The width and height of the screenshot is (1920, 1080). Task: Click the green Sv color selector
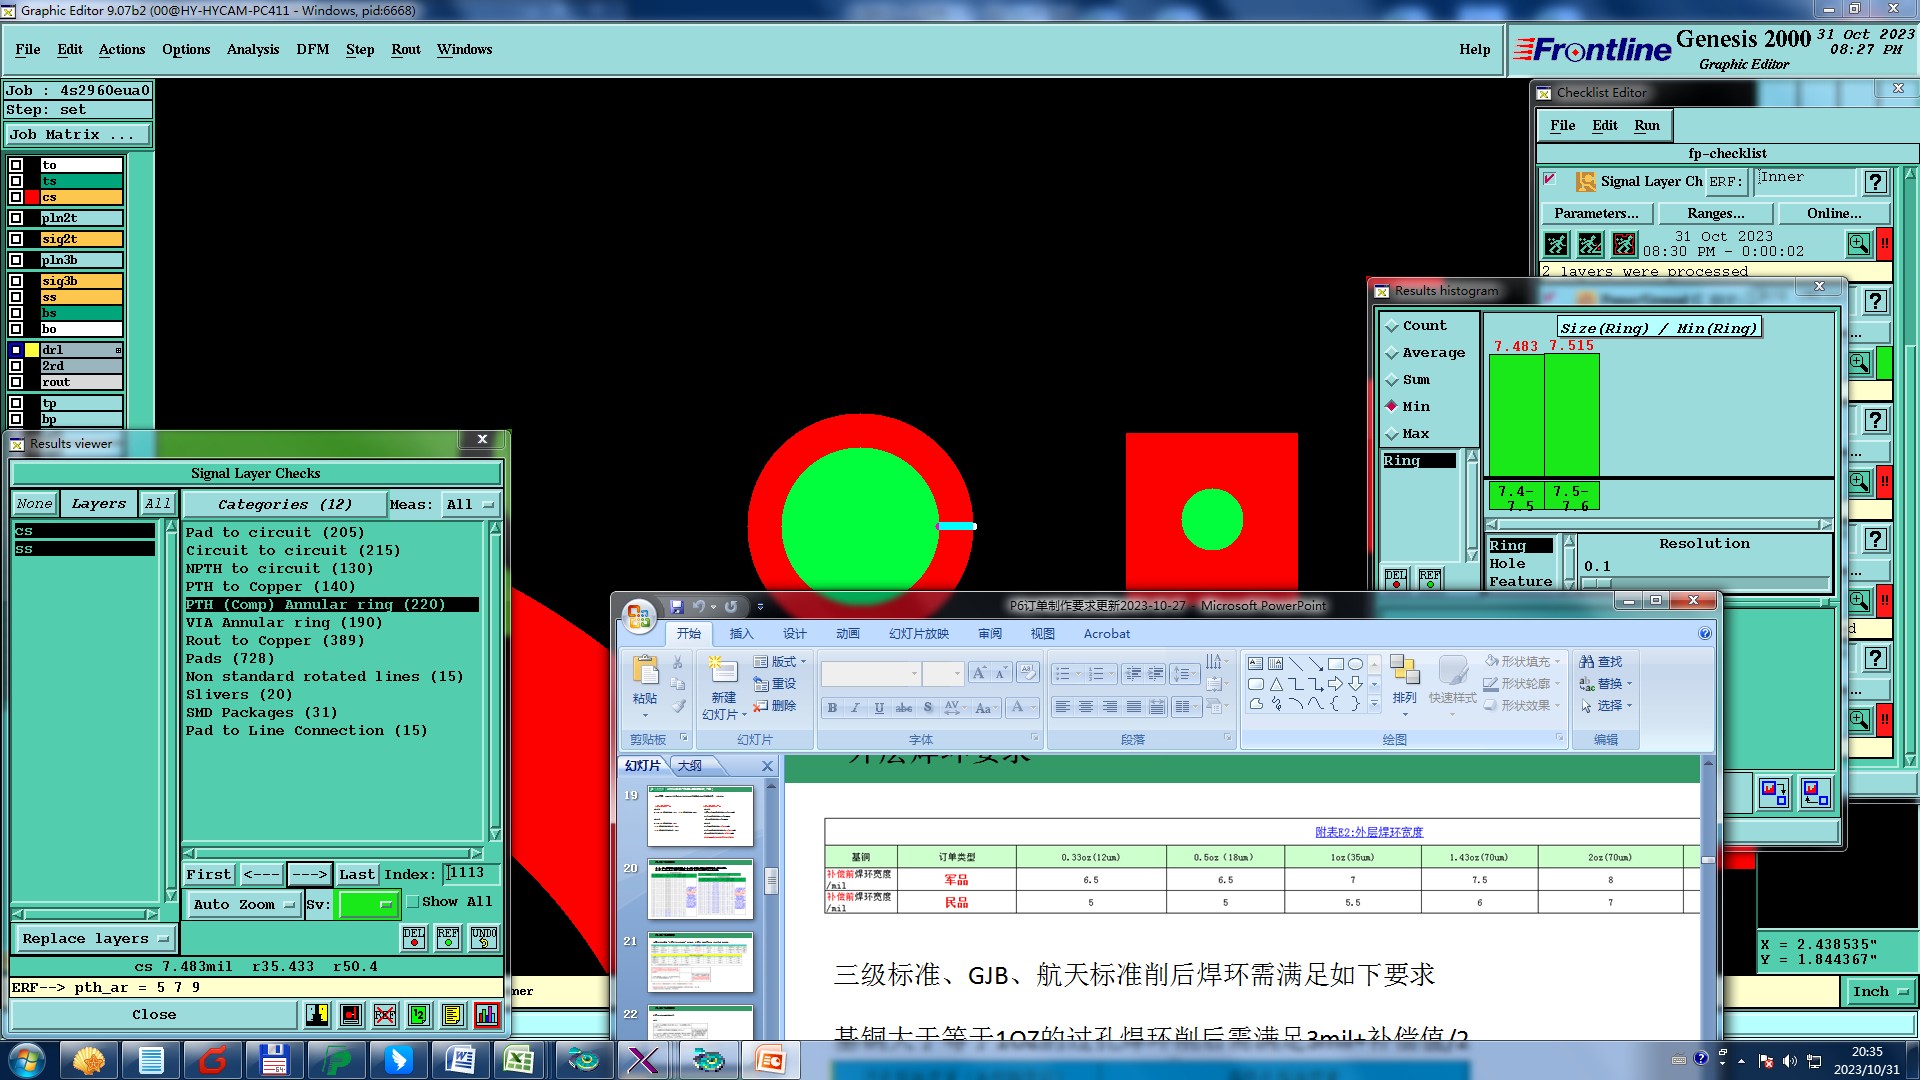point(367,904)
